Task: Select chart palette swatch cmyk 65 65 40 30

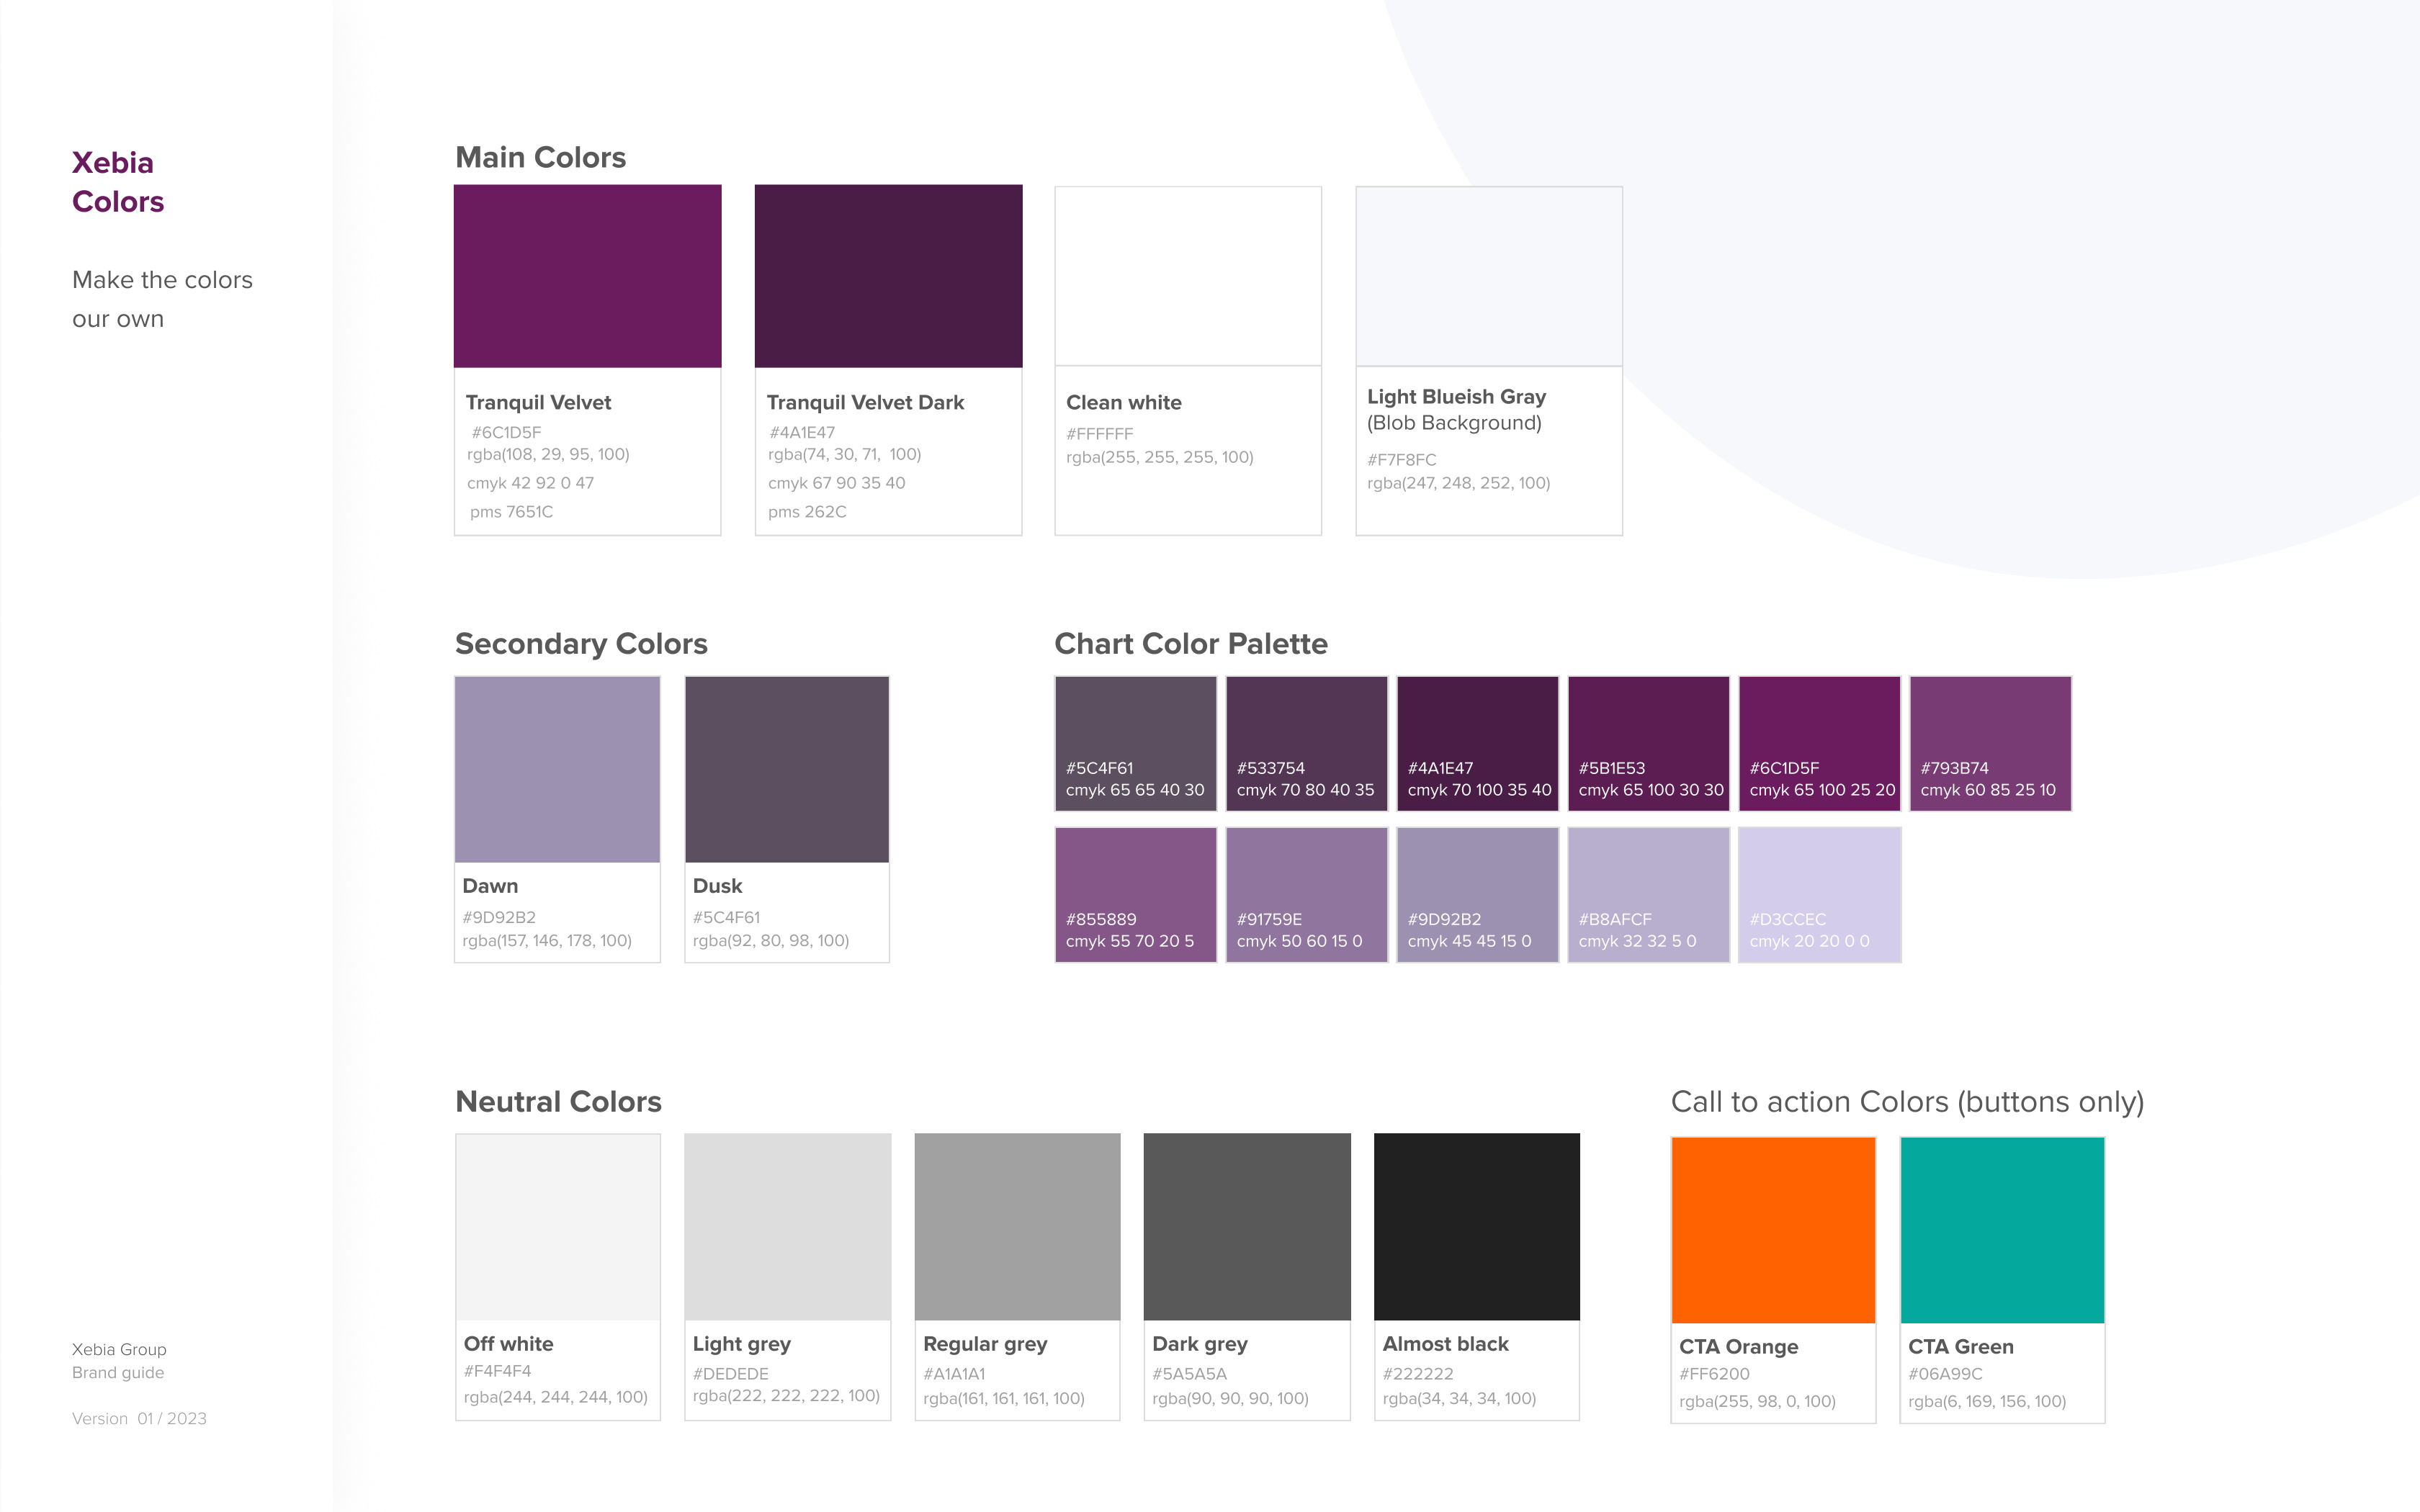Action: point(1136,743)
